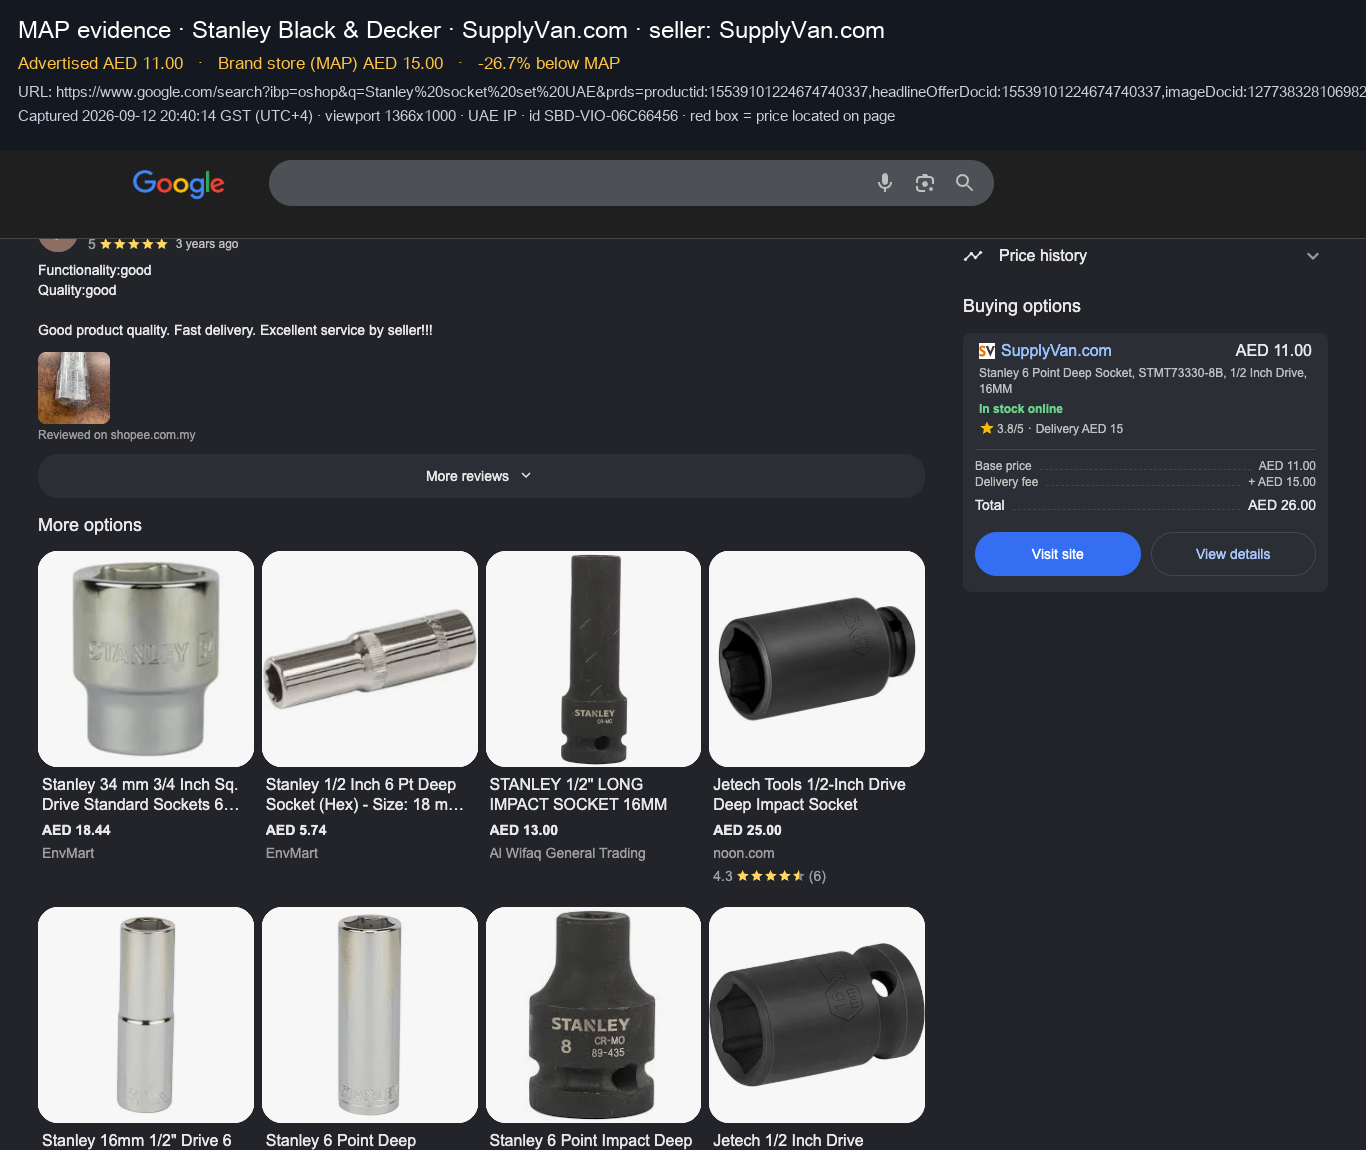Open search by image (Lens) icon
Image resolution: width=1366 pixels, height=1150 pixels.
point(925,183)
